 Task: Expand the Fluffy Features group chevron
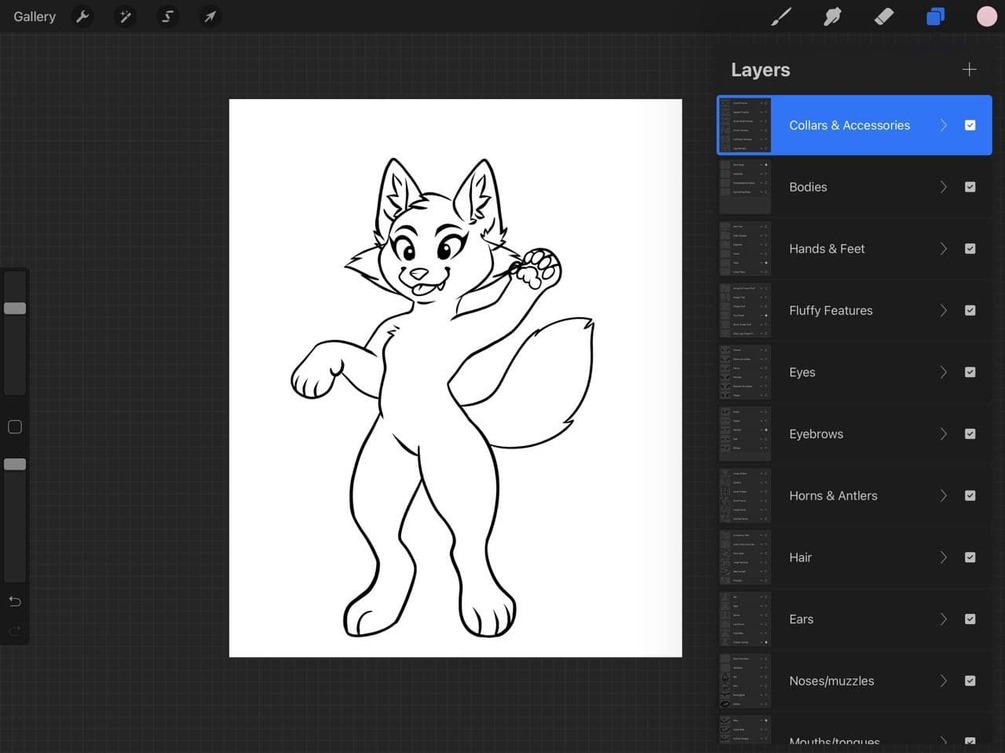(943, 310)
